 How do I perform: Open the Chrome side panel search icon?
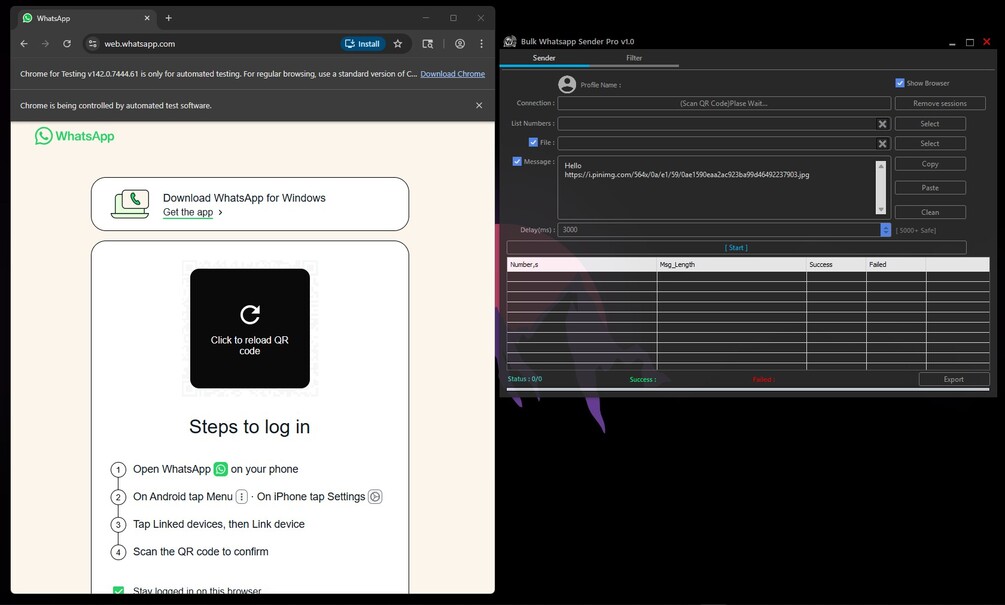pos(428,44)
